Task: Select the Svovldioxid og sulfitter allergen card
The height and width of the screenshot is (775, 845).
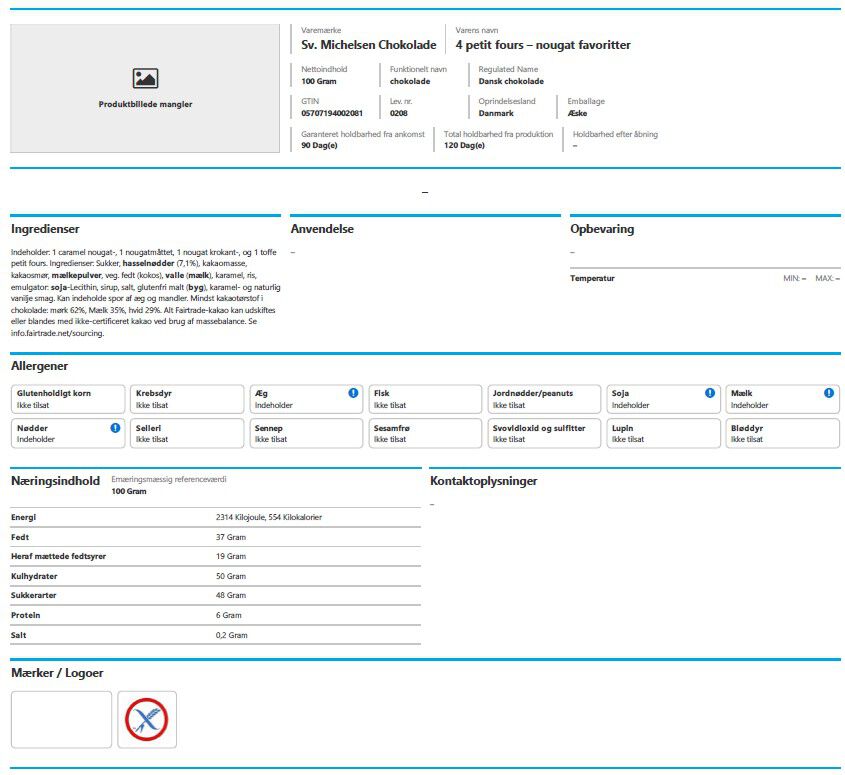Action: [544, 433]
